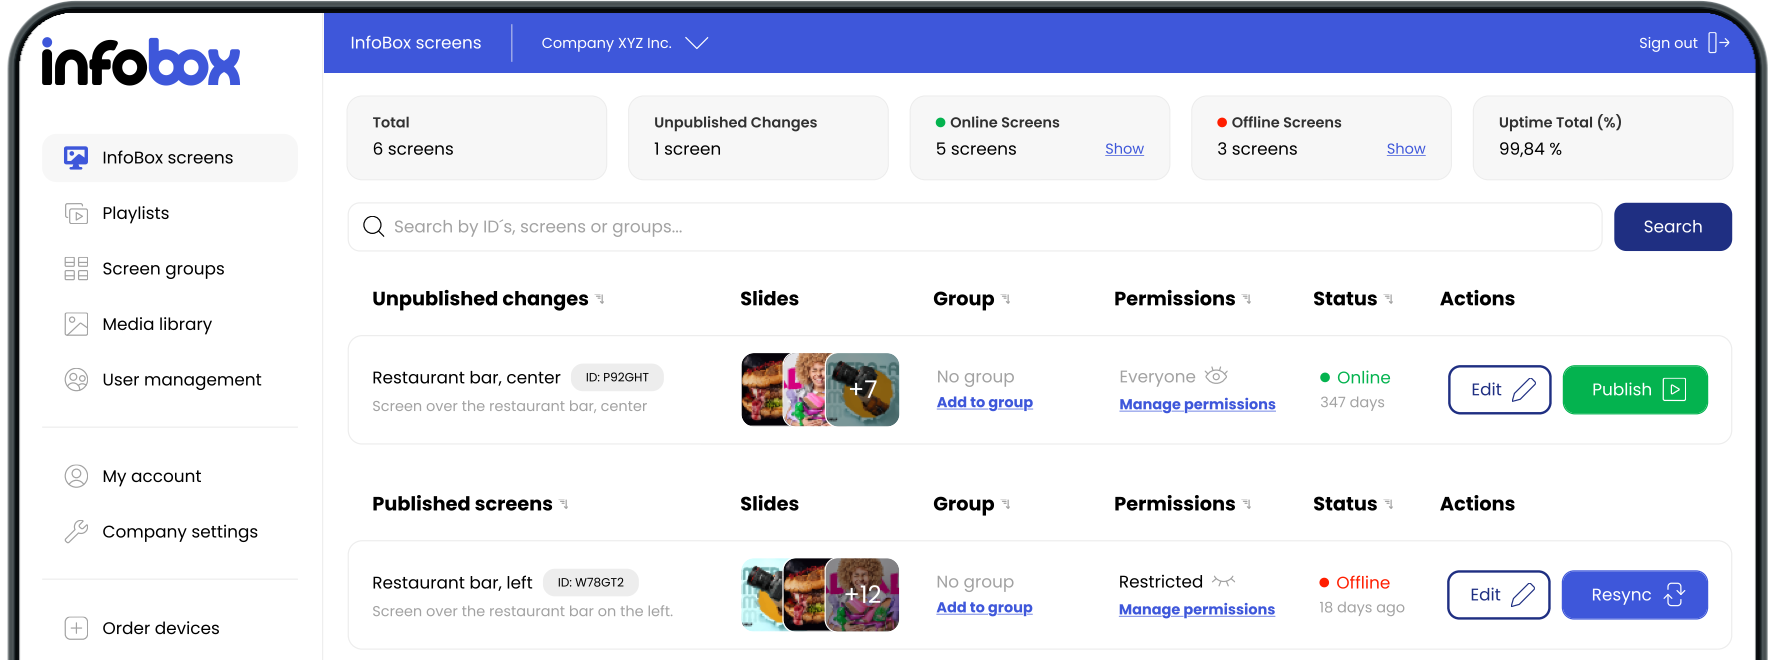Show the Online Screens list
The height and width of the screenshot is (660, 1774).
click(x=1124, y=149)
